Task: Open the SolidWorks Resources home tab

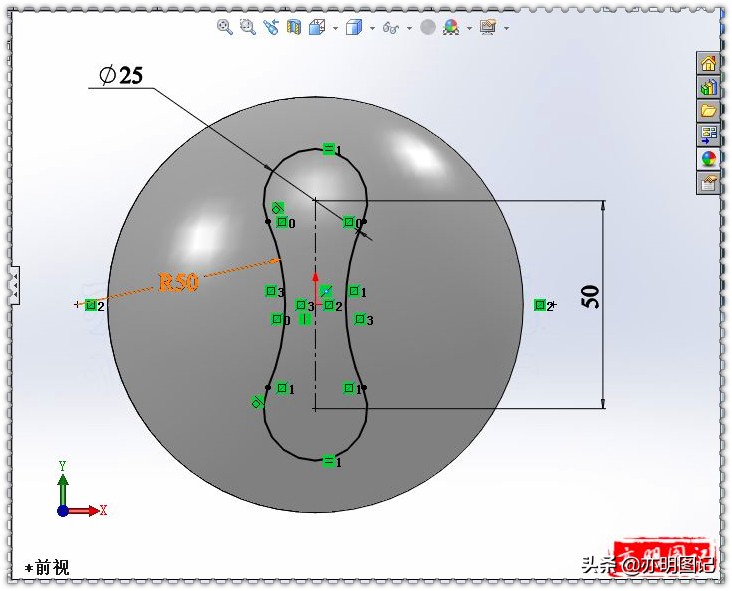Action: pyautogui.click(x=708, y=63)
